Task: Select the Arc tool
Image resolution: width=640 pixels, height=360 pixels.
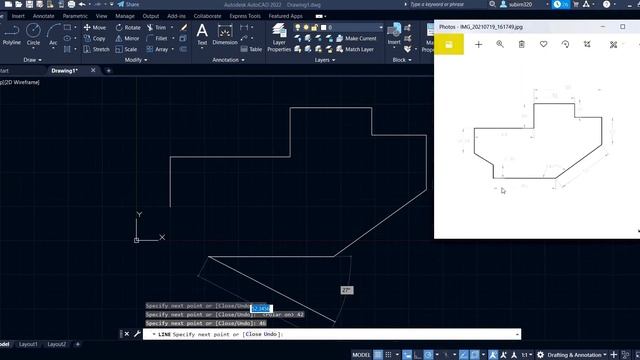Action: tap(53, 34)
